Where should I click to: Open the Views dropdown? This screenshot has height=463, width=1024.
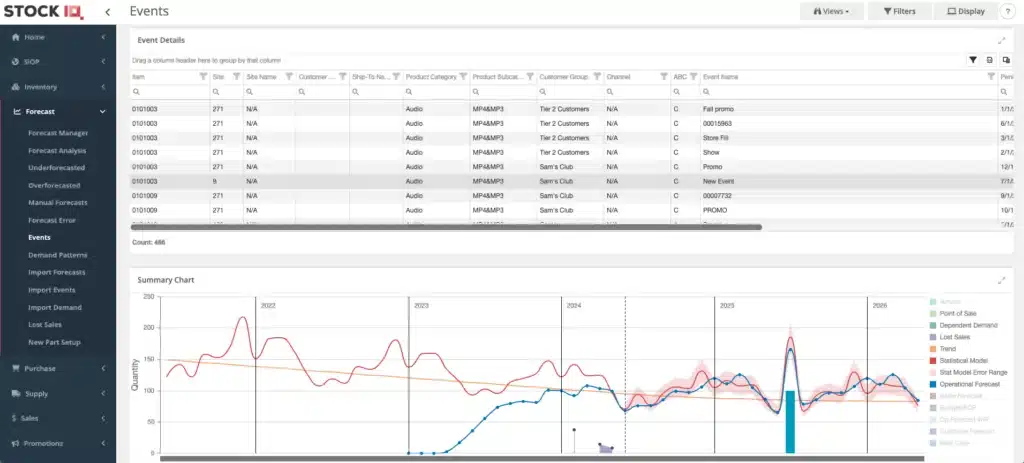(x=831, y=11)
